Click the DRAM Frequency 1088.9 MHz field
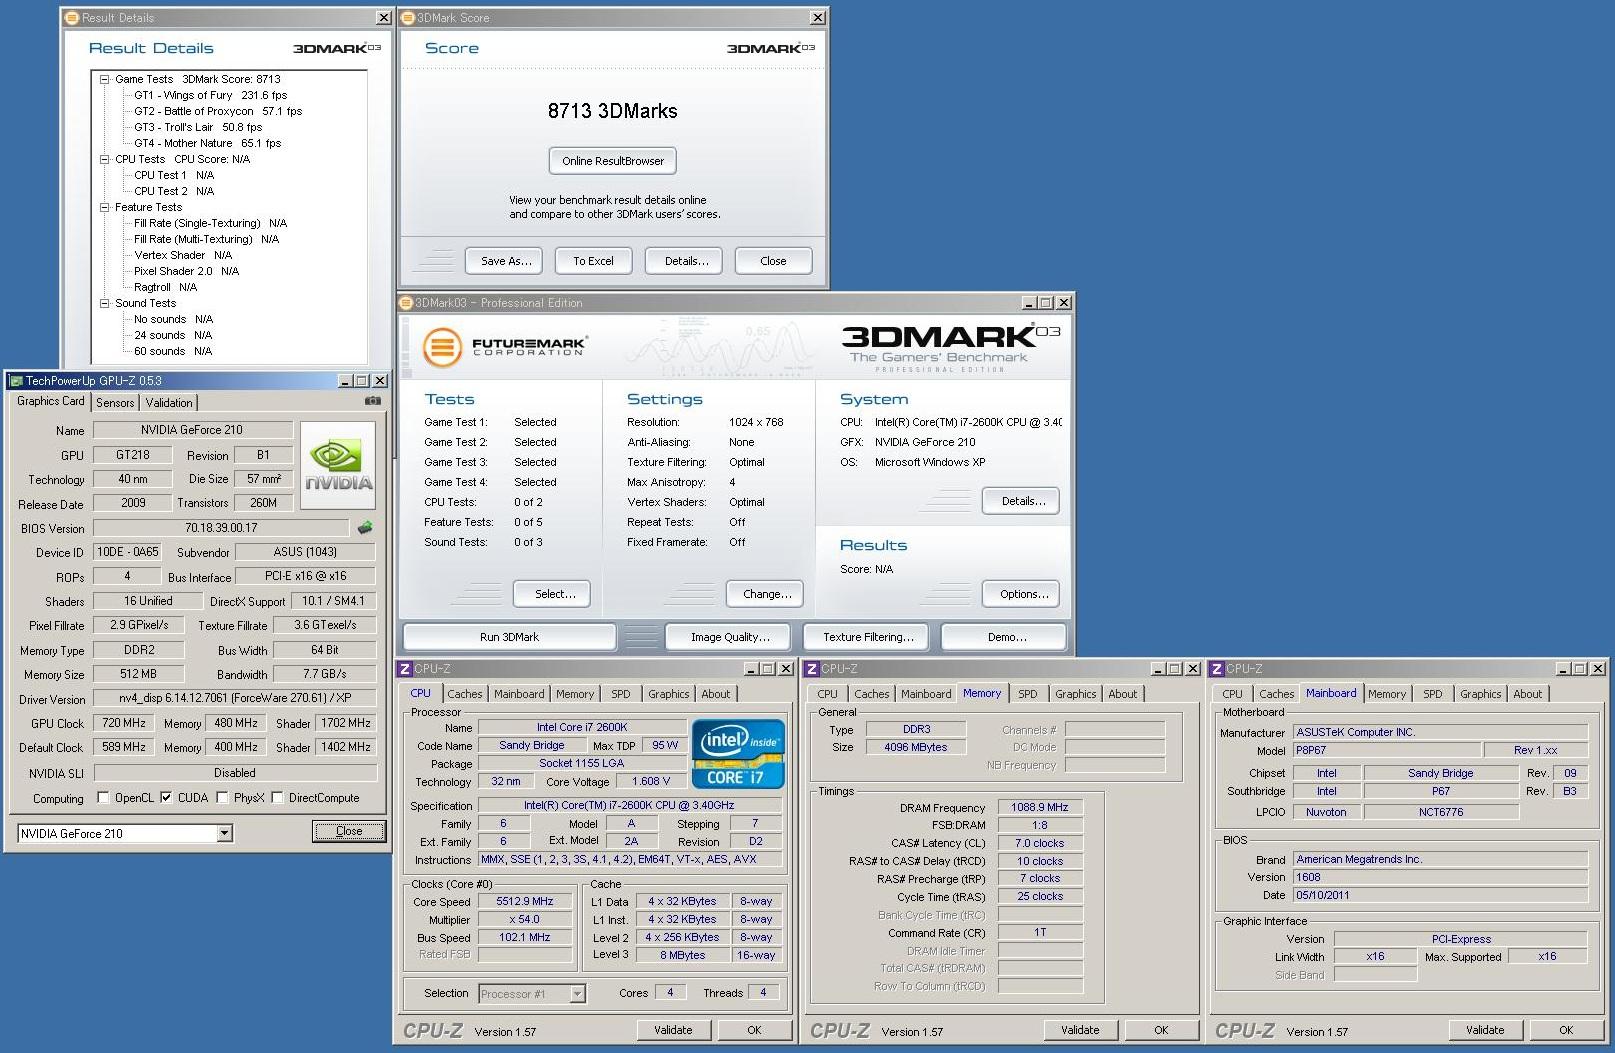Screen dimensions: 1615x1053 click(x=1039, y=807)
